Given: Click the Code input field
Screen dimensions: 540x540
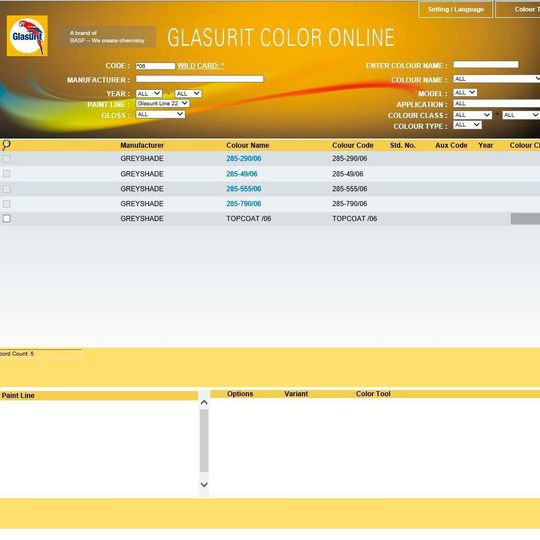Looking at the screenshot, I should point(155,66).
